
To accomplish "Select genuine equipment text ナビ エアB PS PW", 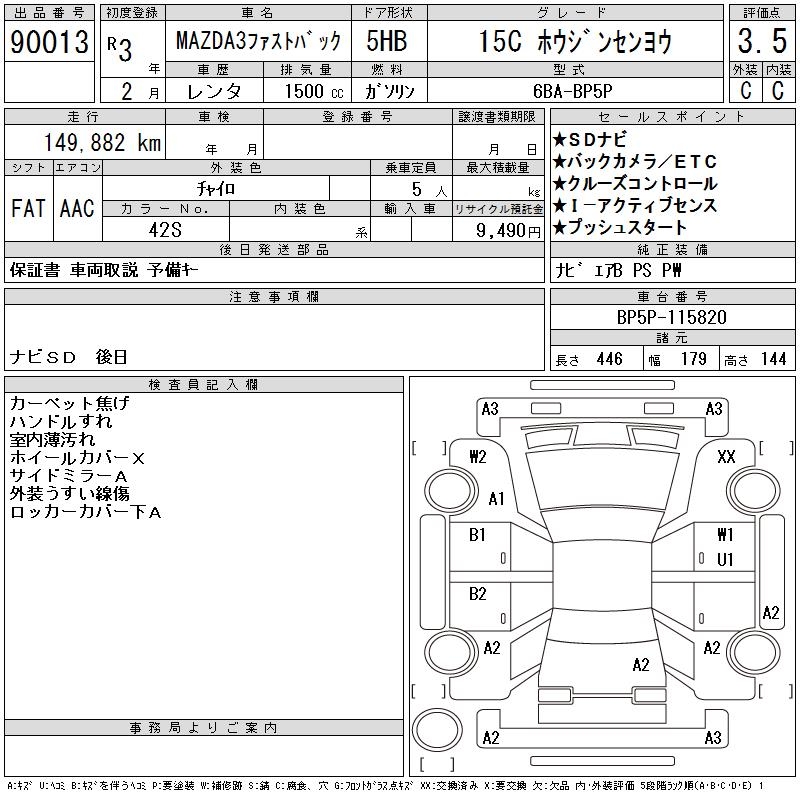I will (x=618, y=270).
